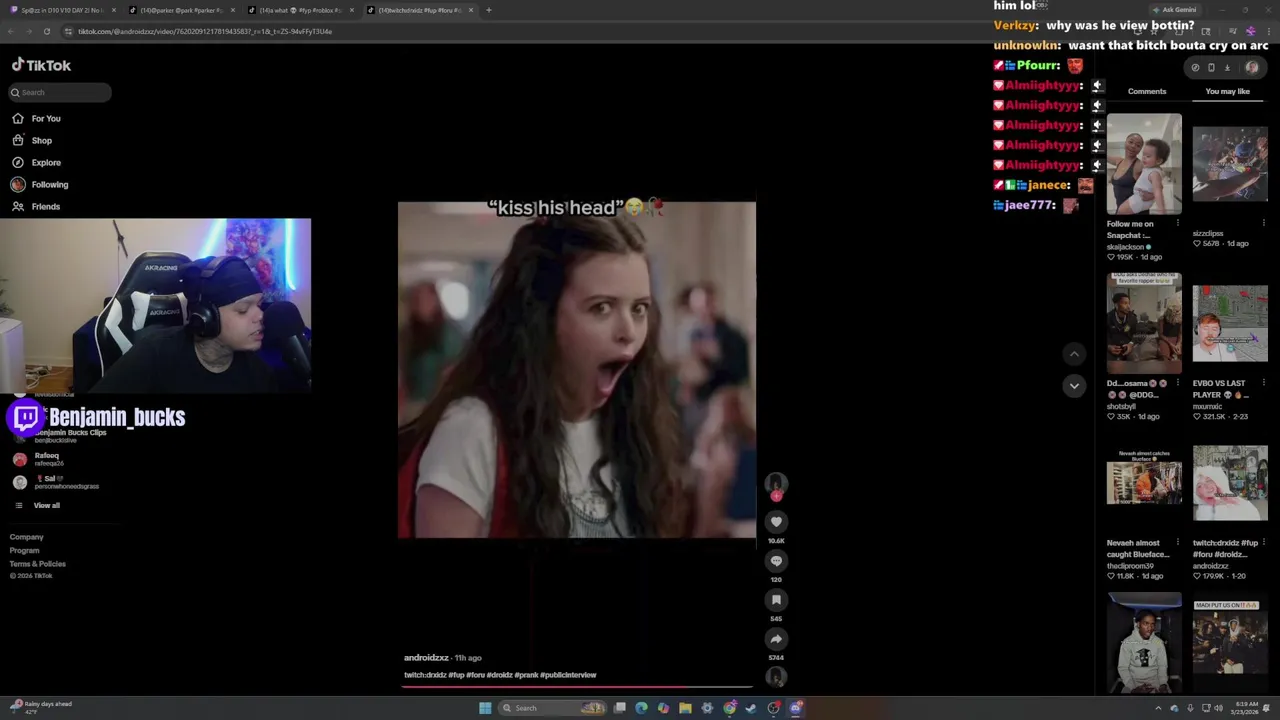Switch to the Sp@zz Twitch browser tab
Viewport: 1280px width, 720px height.
(62, 10)
